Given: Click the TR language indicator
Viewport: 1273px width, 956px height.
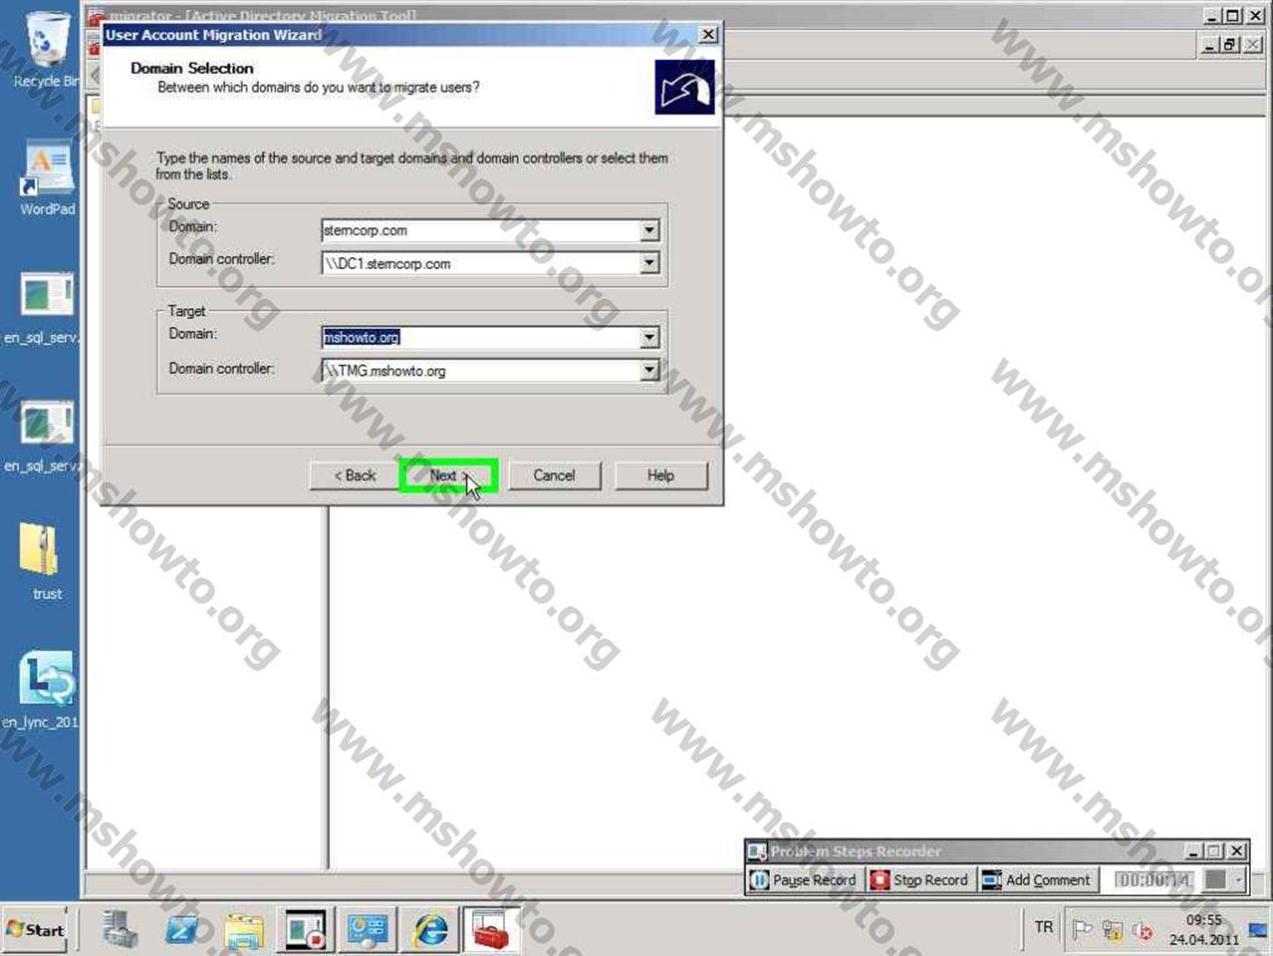Looking at the screenshot, I should click(1044, 928).
